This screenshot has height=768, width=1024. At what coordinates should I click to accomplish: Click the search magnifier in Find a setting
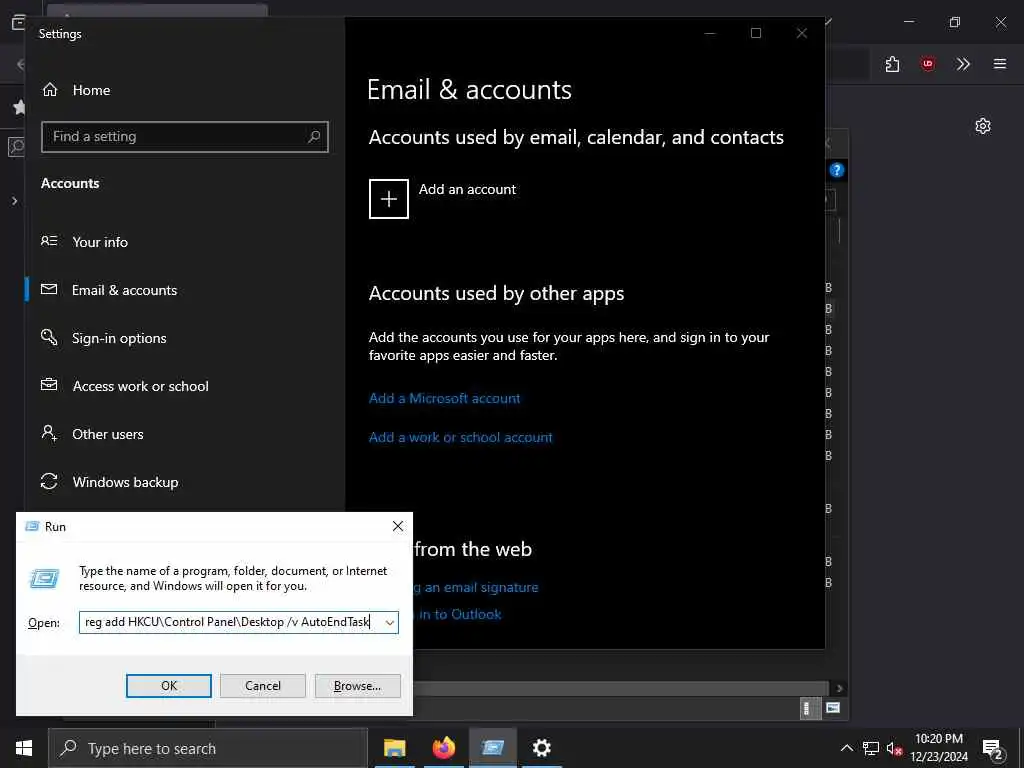[x=314, y=136]
